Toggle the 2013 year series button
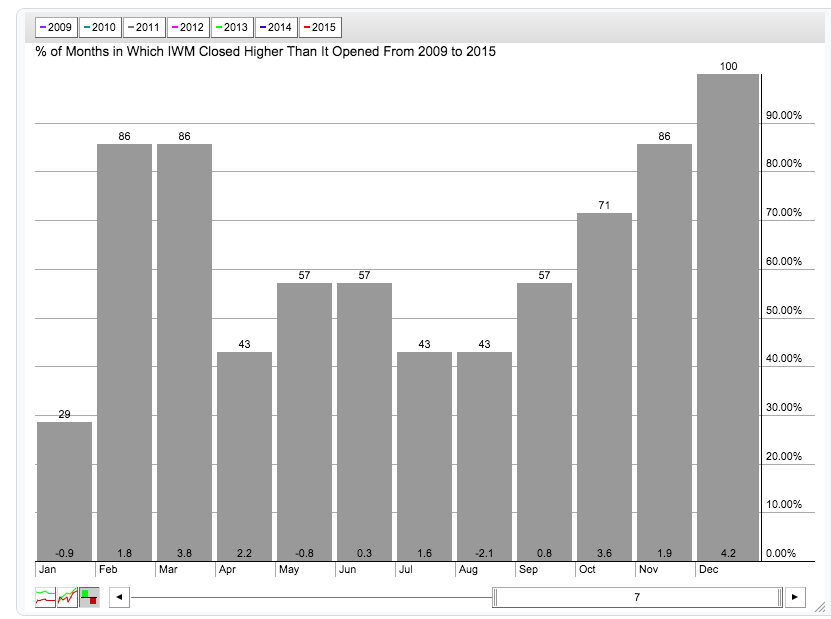 (x=232, y=28)
